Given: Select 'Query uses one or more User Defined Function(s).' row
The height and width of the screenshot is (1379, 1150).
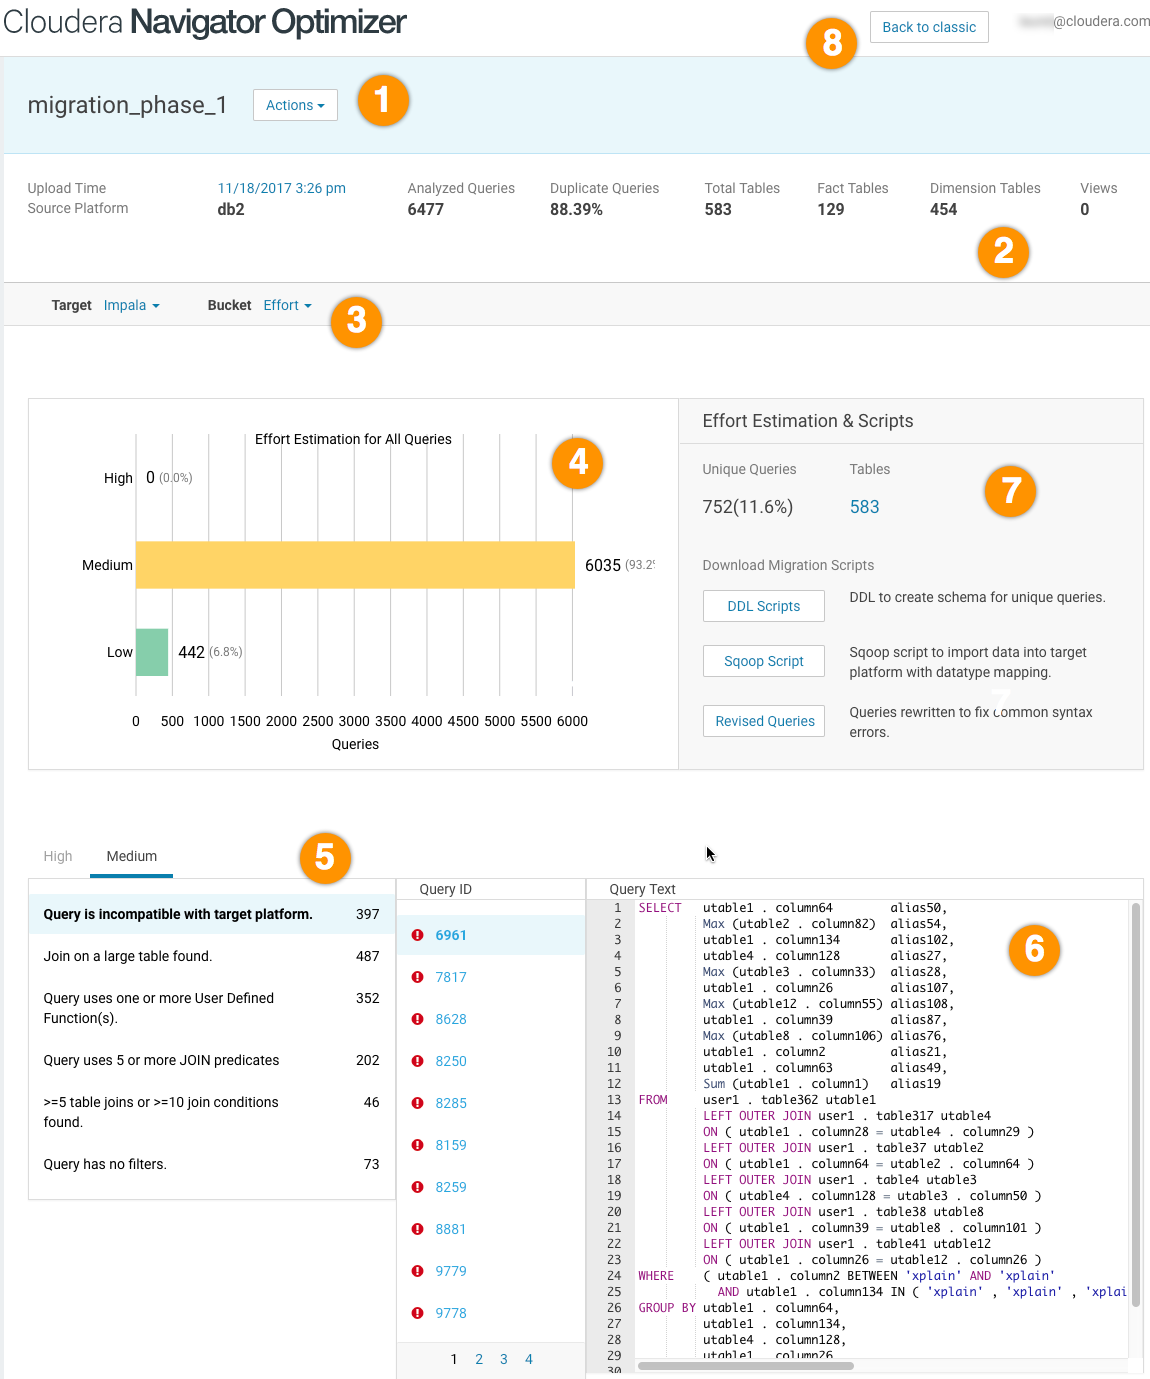Looking at the screenshot, I should 212,1008.
